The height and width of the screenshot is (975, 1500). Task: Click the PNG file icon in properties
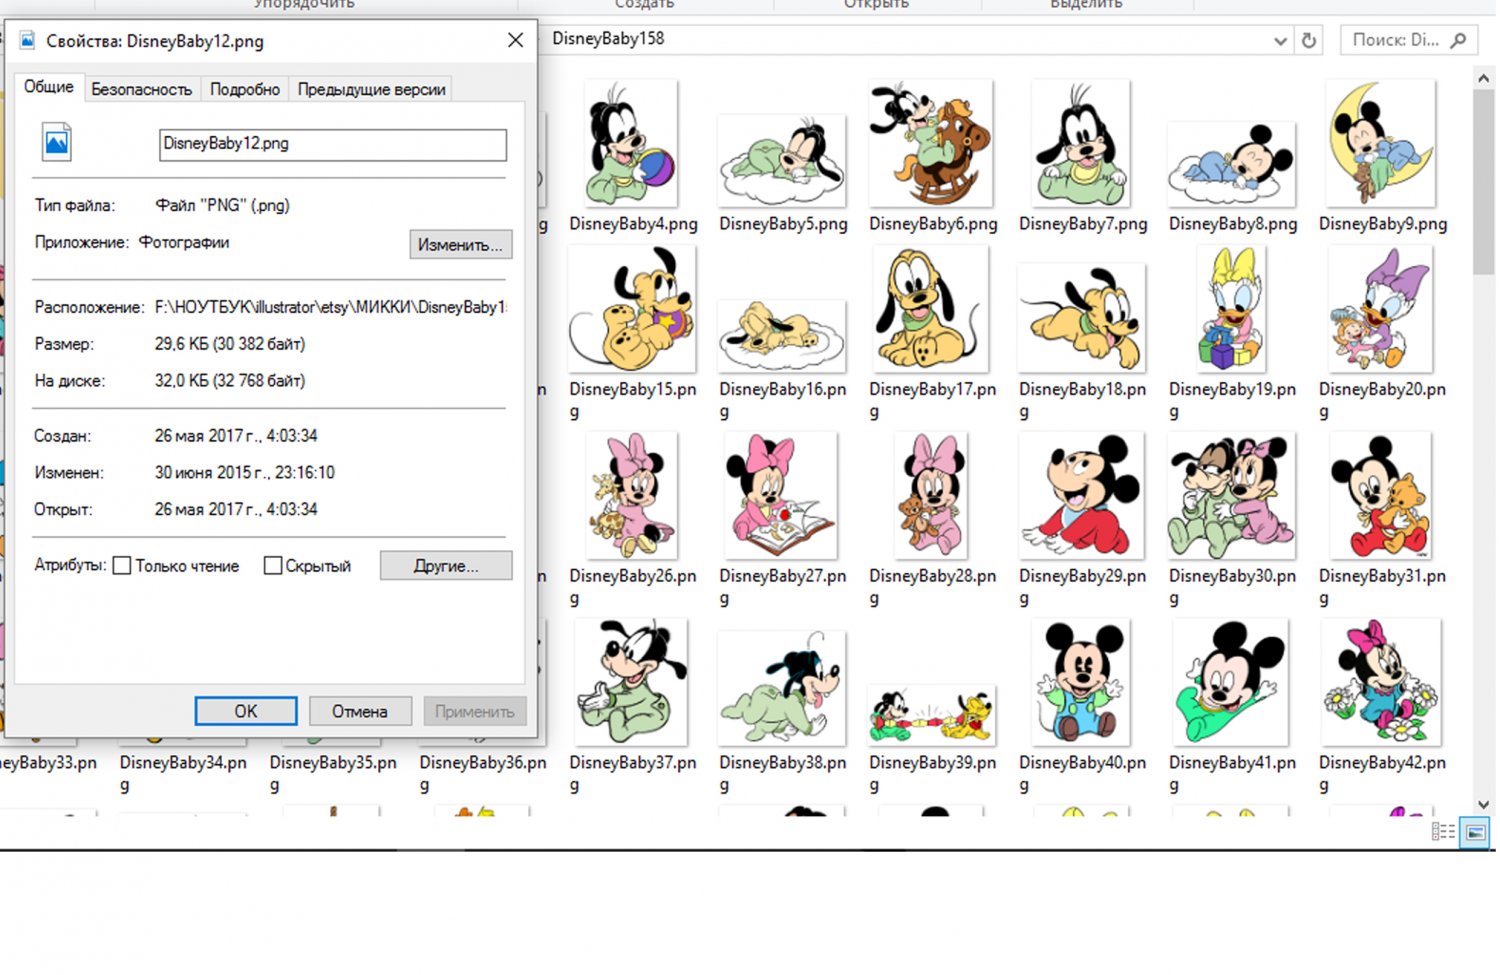[x=57, y=142]
